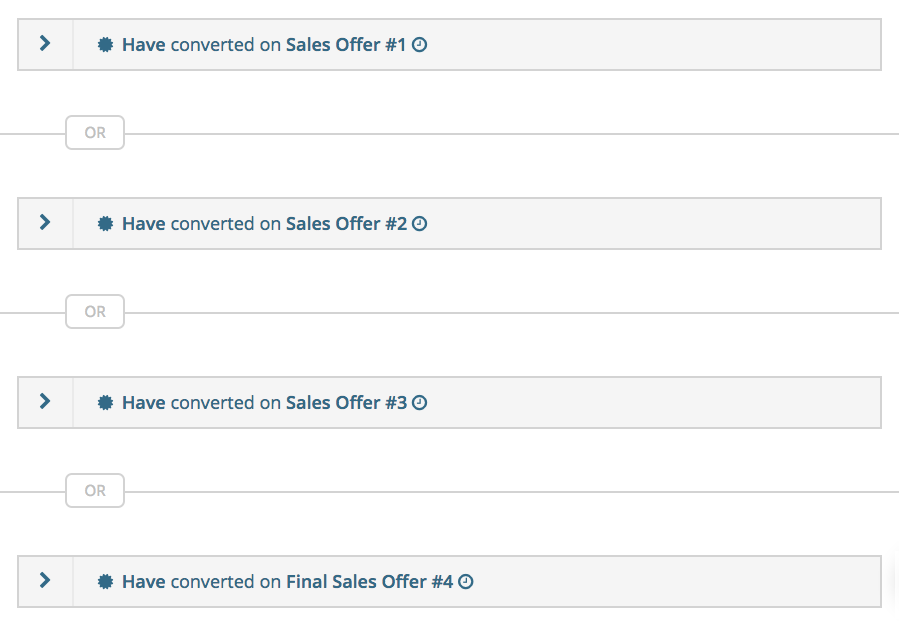This screenshot has width=899, height=627.
Task: Click the word Have in Sales Offer #1 row
Action: click(x=143, y=45)
